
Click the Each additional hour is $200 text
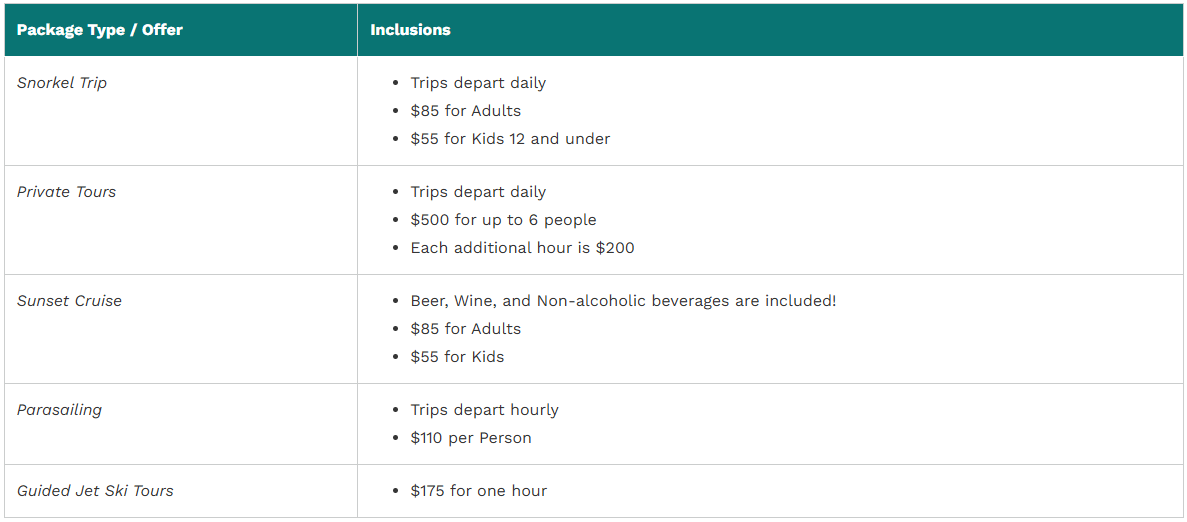(x=522, y=248)
